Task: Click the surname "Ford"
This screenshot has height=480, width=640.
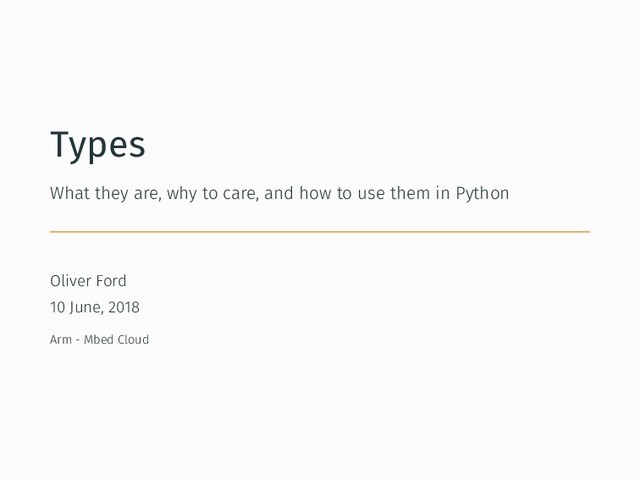Action: [x=112, y=281]
